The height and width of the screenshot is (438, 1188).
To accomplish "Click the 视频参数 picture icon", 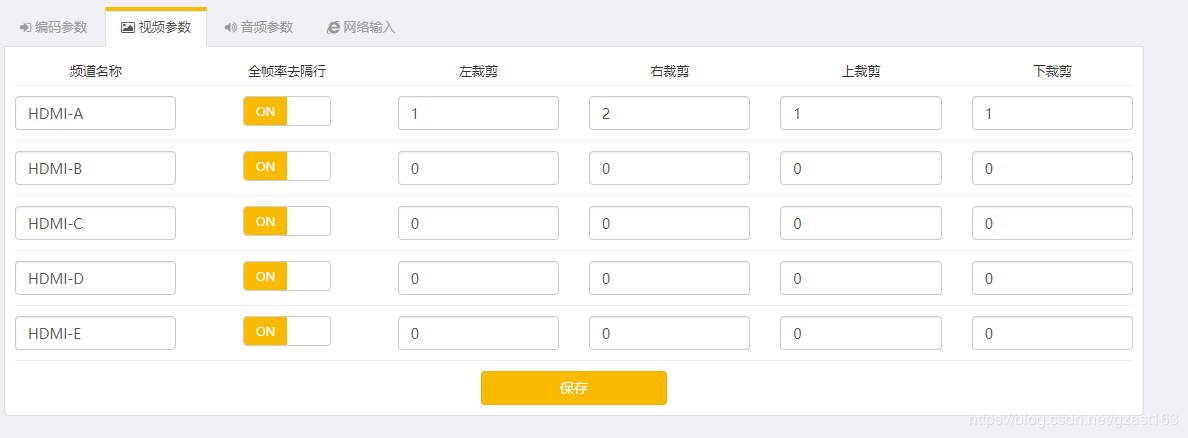I will click(x=127, y=27).
